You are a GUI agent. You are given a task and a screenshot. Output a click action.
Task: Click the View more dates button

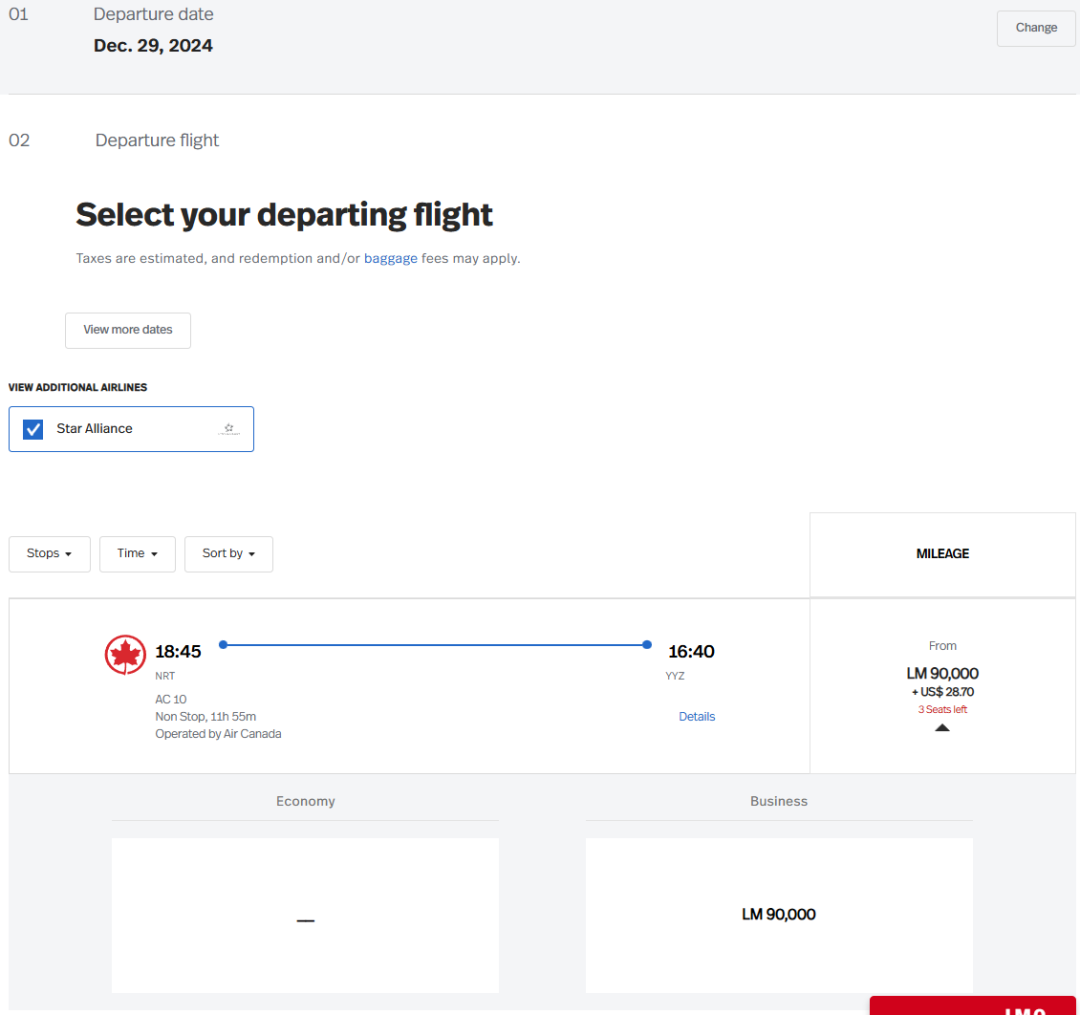[x=128, y=330]
